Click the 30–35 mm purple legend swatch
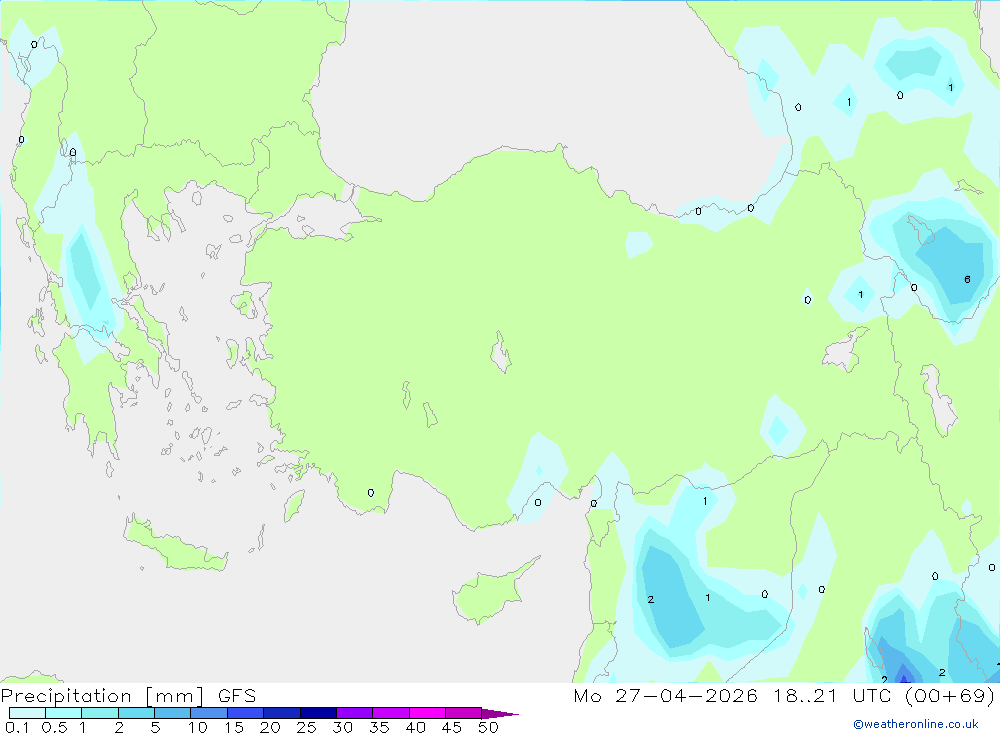The width and height of the screenshot is (1000, 733). pyautogui.click(x=354, y=713)
